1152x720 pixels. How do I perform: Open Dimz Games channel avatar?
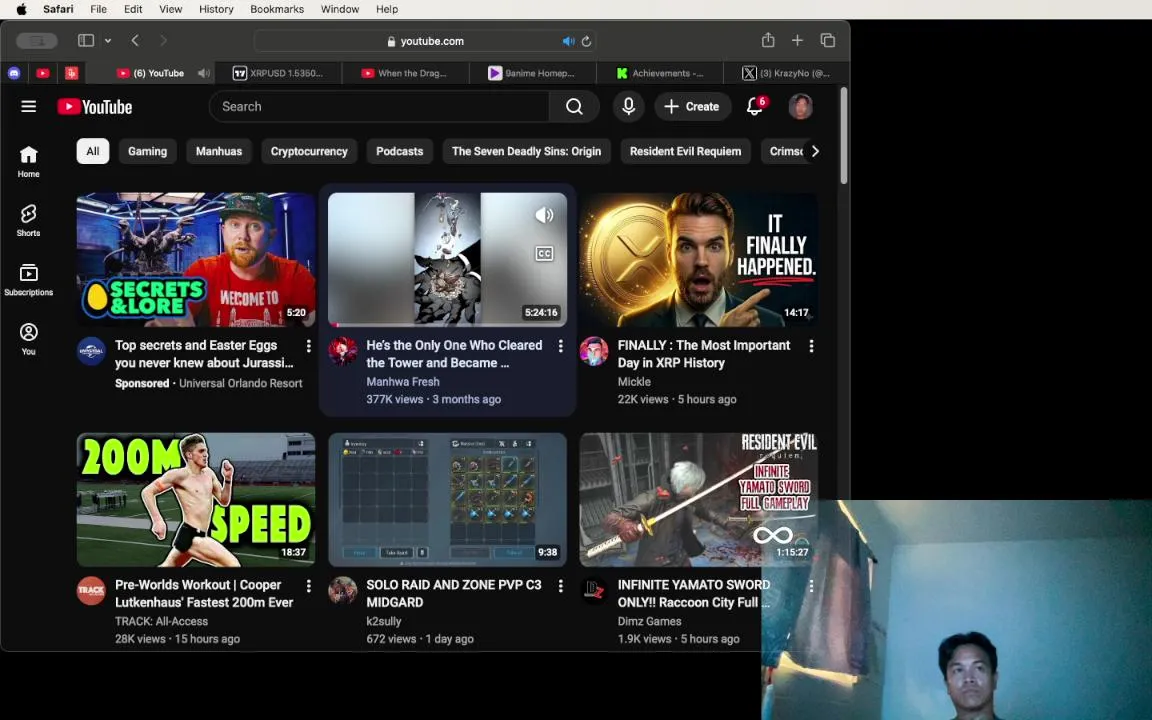tap(594, 591)
